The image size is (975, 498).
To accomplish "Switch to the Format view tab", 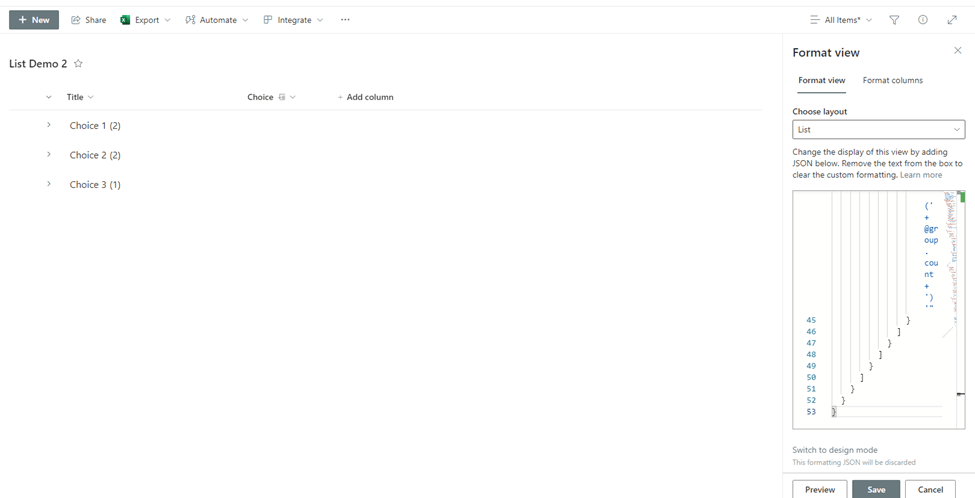I will pyautogui.click(x=821, y=80).
